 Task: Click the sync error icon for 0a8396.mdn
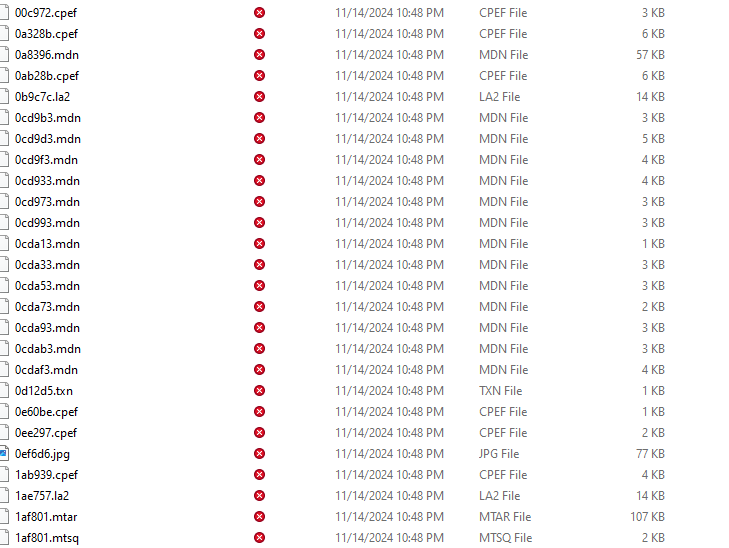click(x=259, y=55)
